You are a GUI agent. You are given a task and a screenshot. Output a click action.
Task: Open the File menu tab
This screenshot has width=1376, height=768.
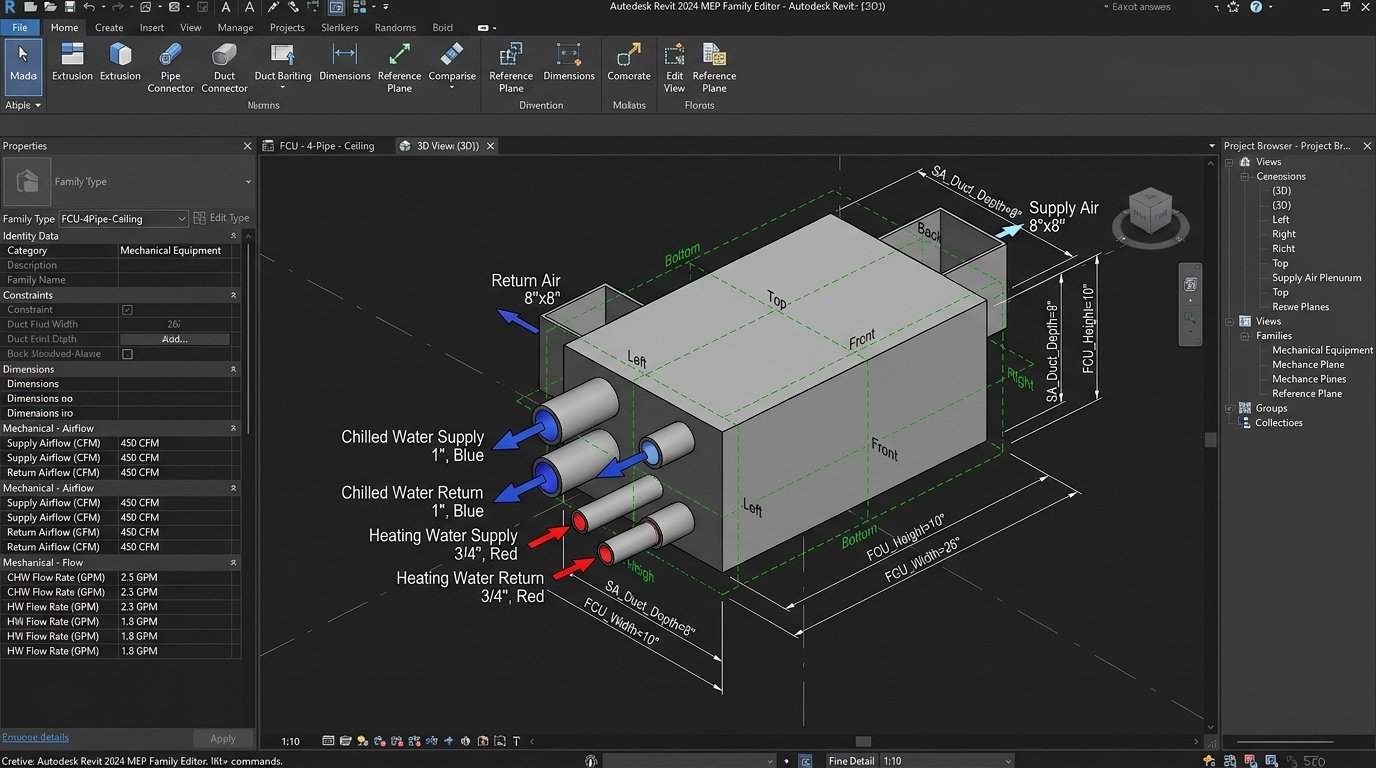pyautogui.click(x=20, y=27)
